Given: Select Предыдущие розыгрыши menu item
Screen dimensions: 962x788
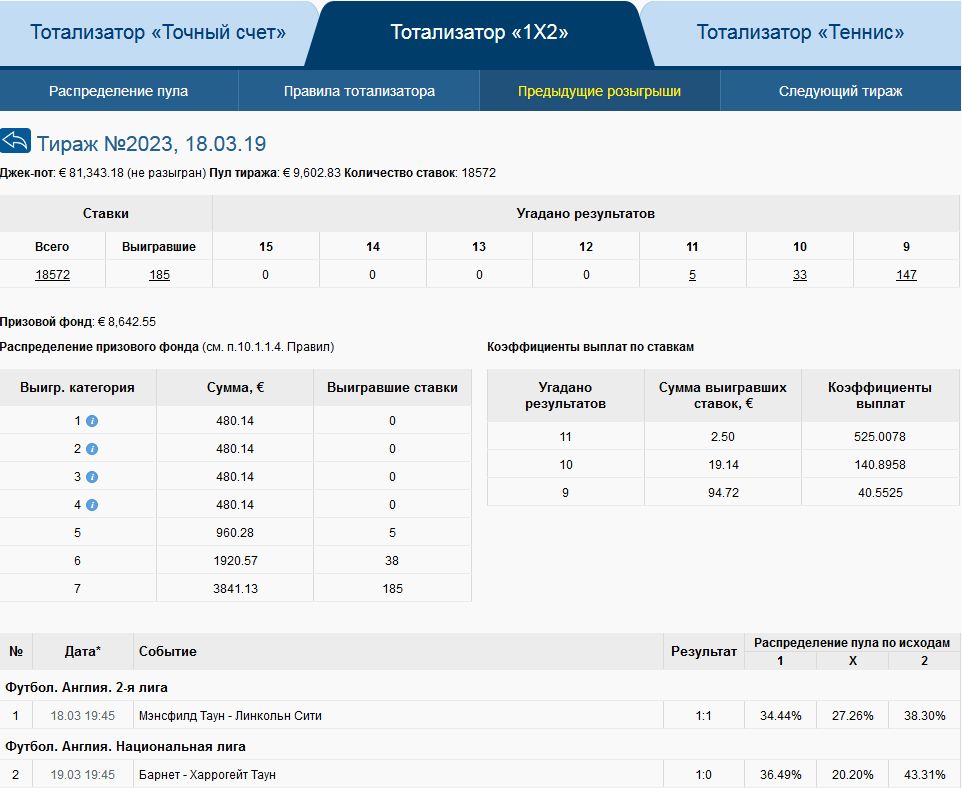Looking at the screenshot, I should click(599, 91).
